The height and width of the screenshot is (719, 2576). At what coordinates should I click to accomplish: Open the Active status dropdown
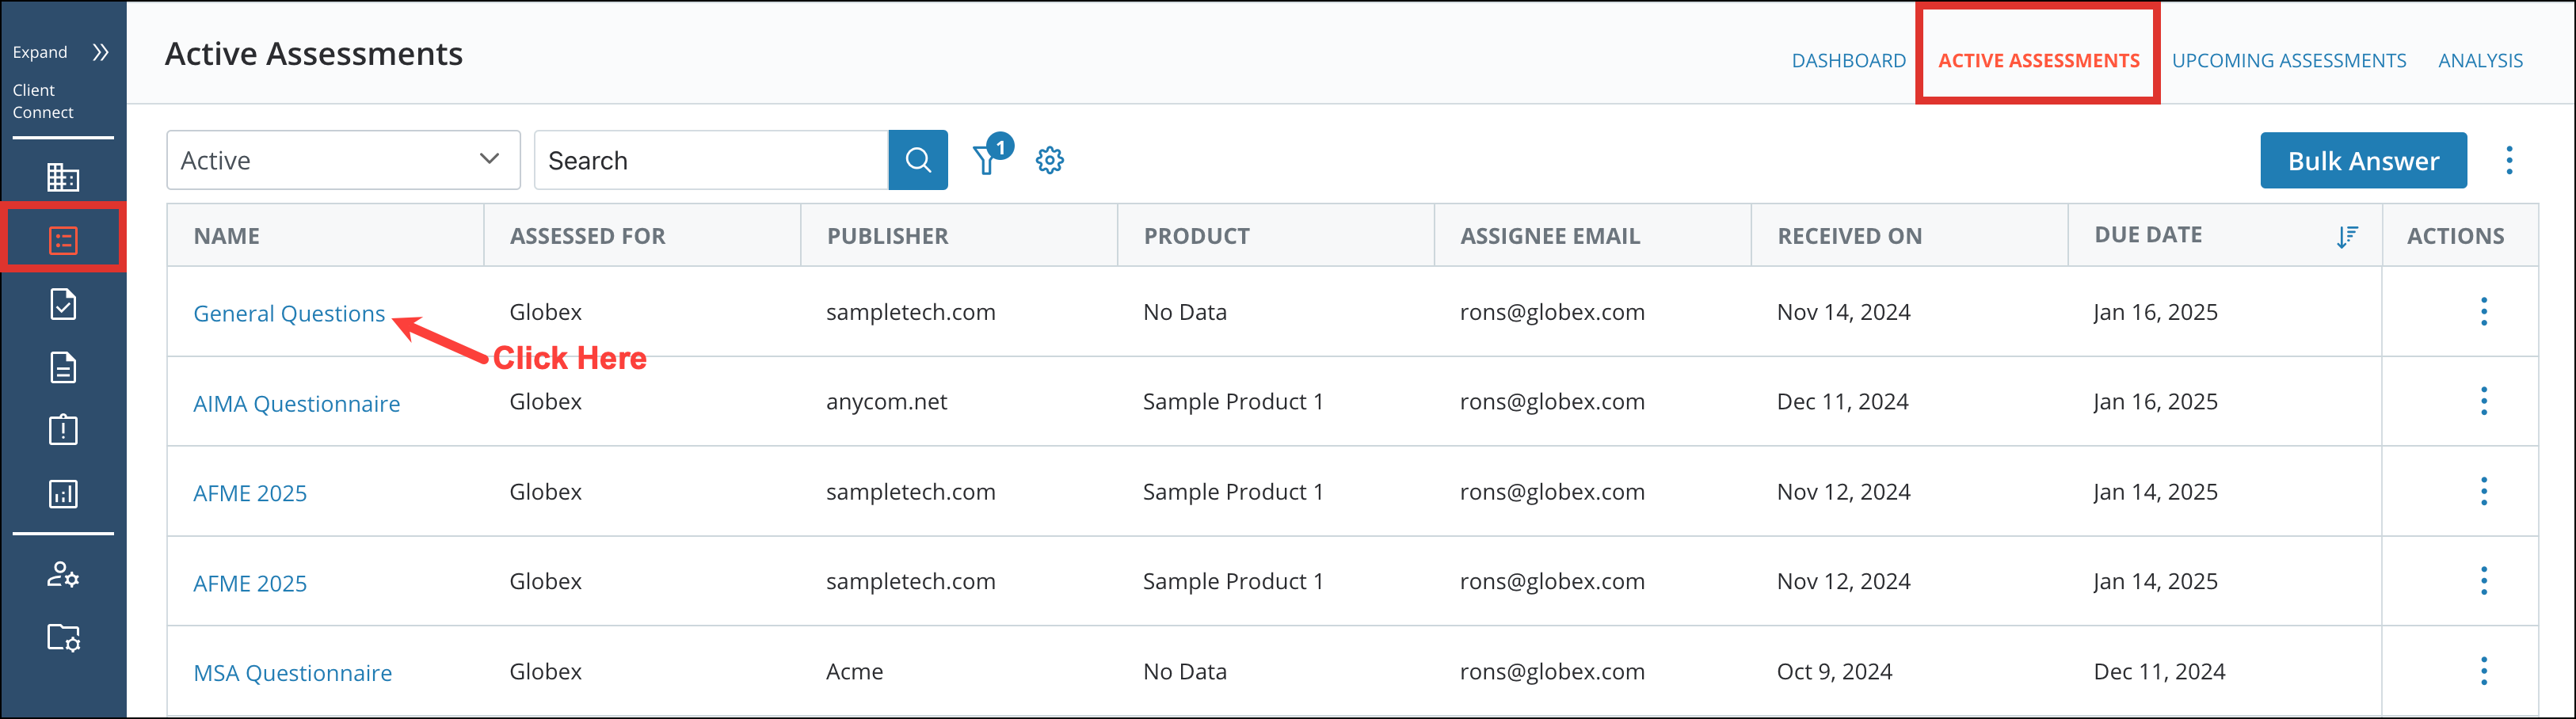click(x=342, y=160)
